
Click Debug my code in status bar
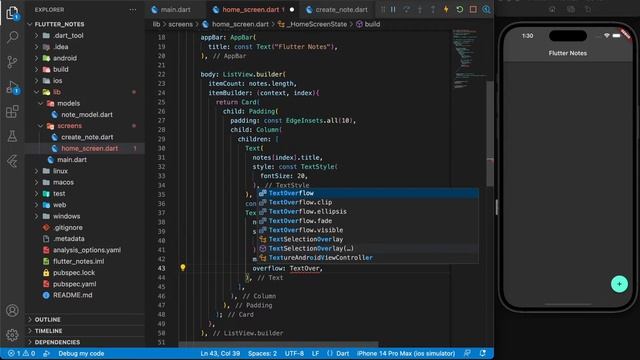pyautogui.click(x=81, y=353)
